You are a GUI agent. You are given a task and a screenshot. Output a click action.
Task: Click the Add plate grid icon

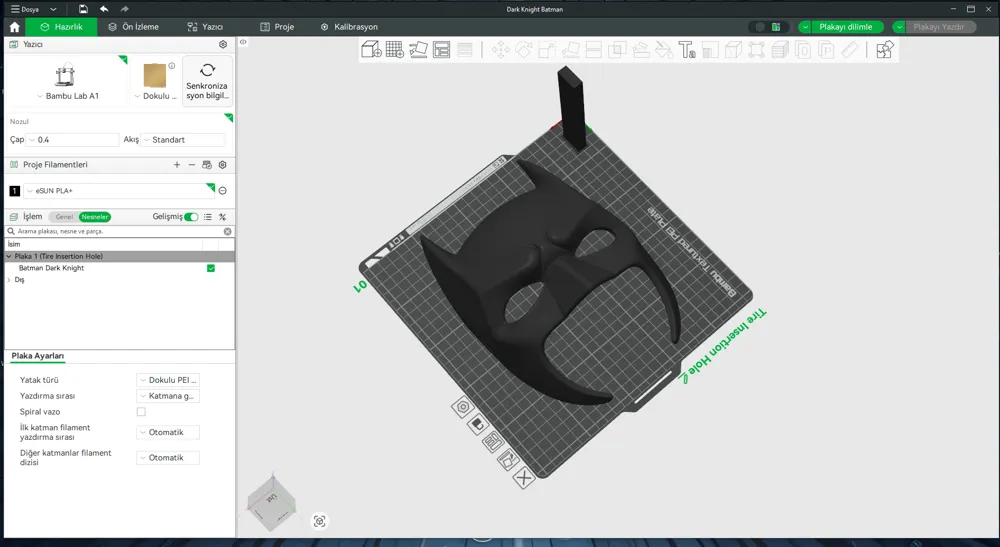pos(395,49)
